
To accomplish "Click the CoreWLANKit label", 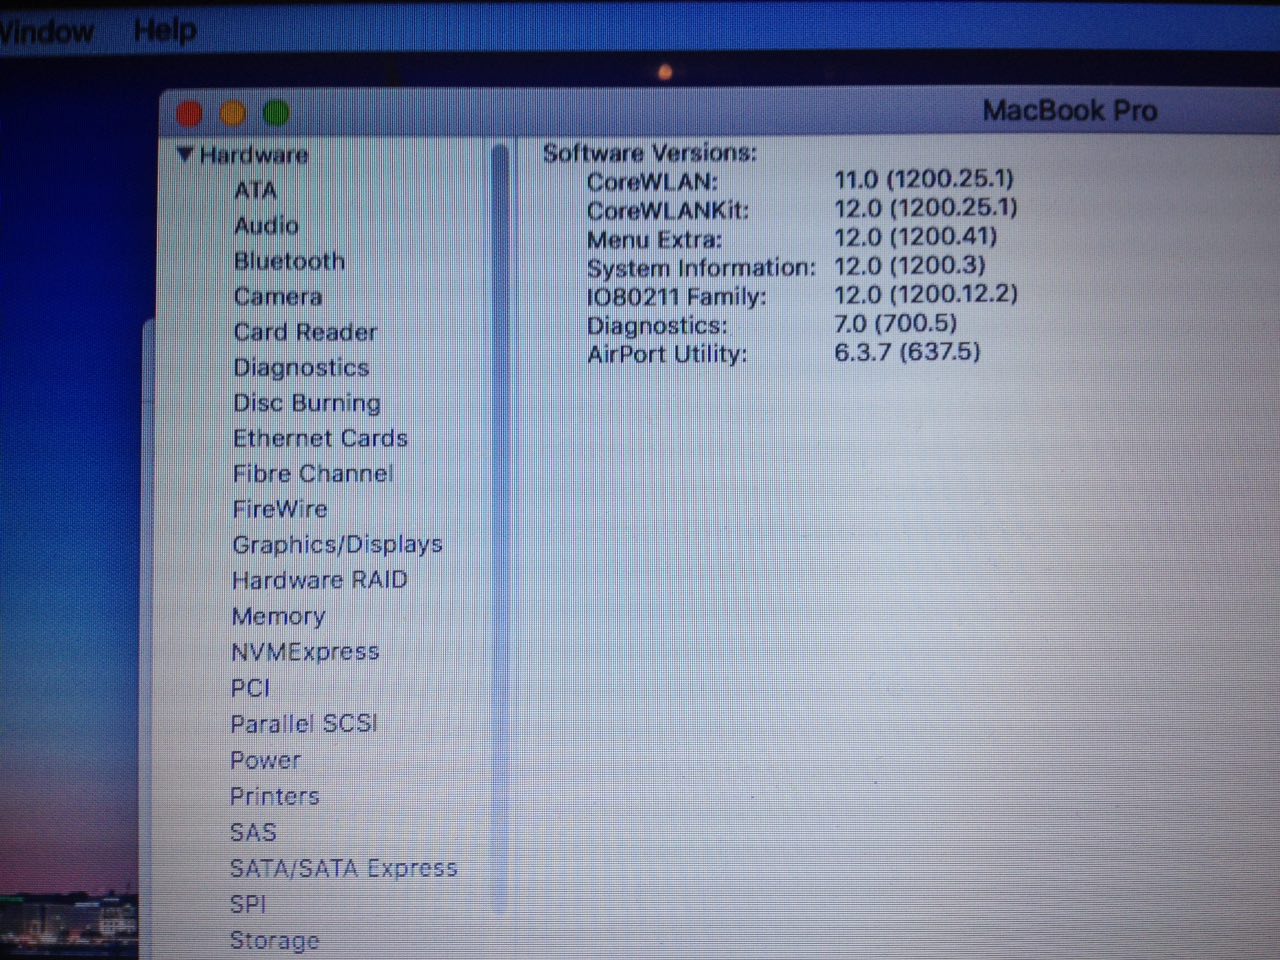I will (668, 211).
